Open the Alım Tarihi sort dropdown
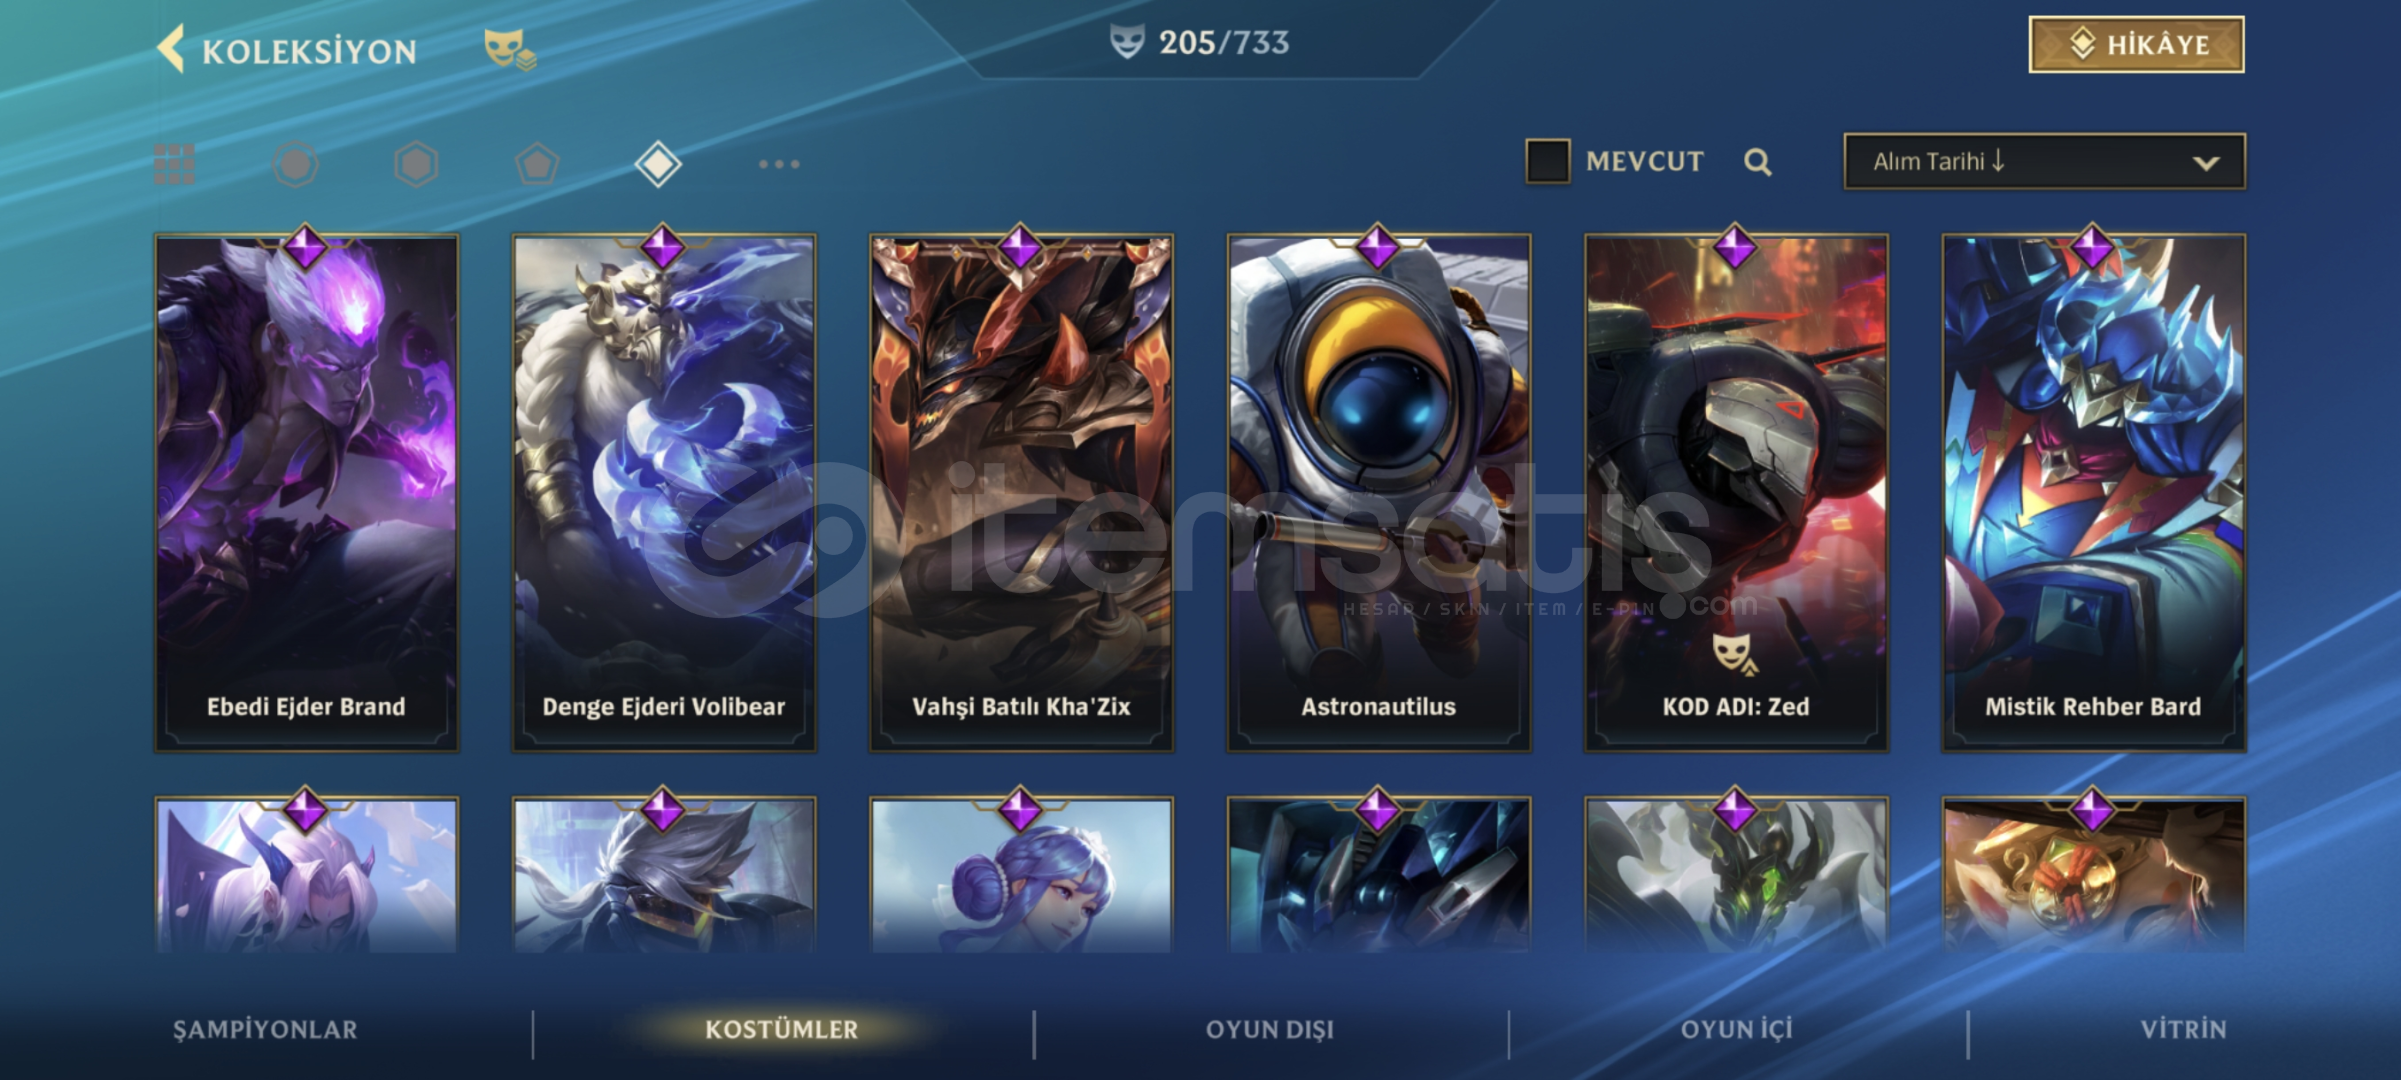This screenshot has width=2401, height=1080. coord(2044,161)
